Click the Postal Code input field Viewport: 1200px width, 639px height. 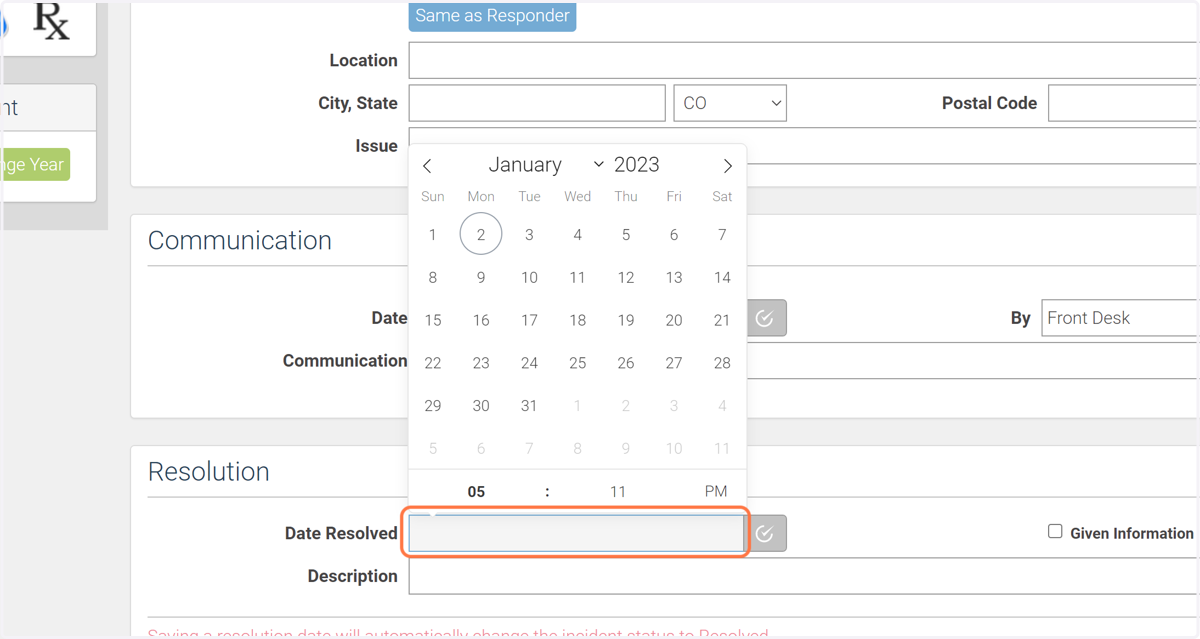click(x=1123, y=103)
